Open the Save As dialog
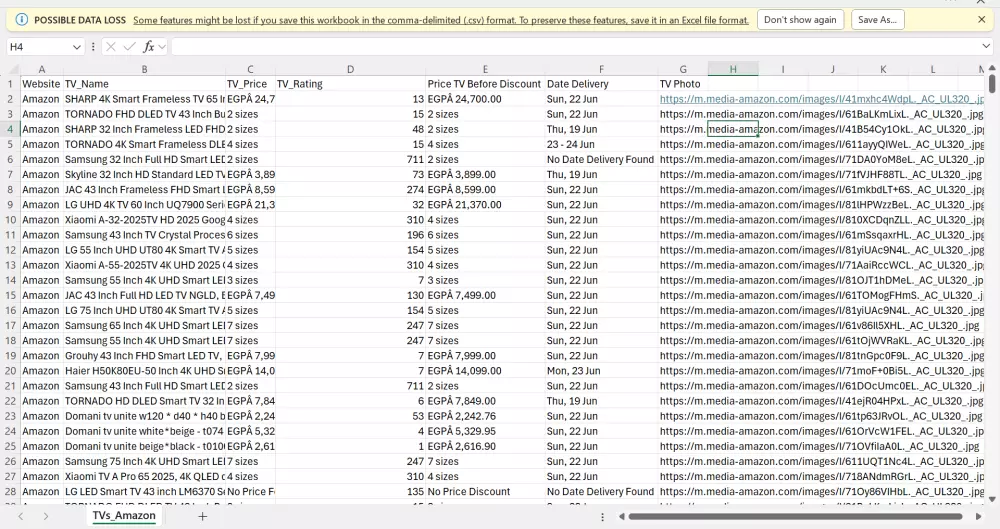The height and width of the screenshot is (529, 1000). (x=877, y=20)
